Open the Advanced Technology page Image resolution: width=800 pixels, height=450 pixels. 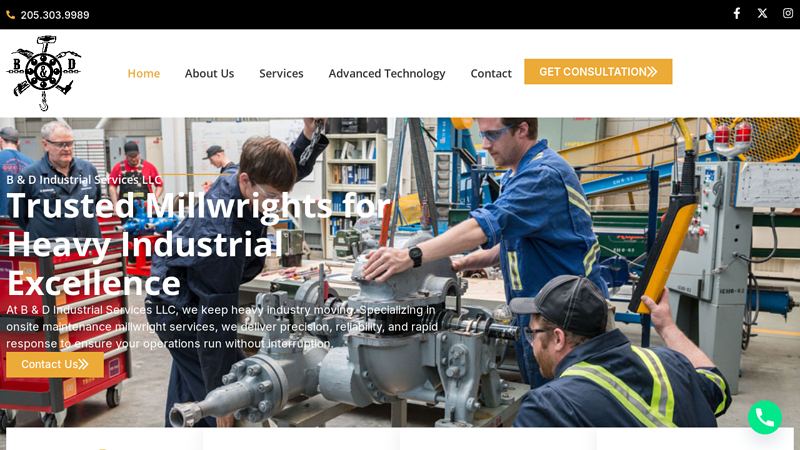tap(387, 73)
